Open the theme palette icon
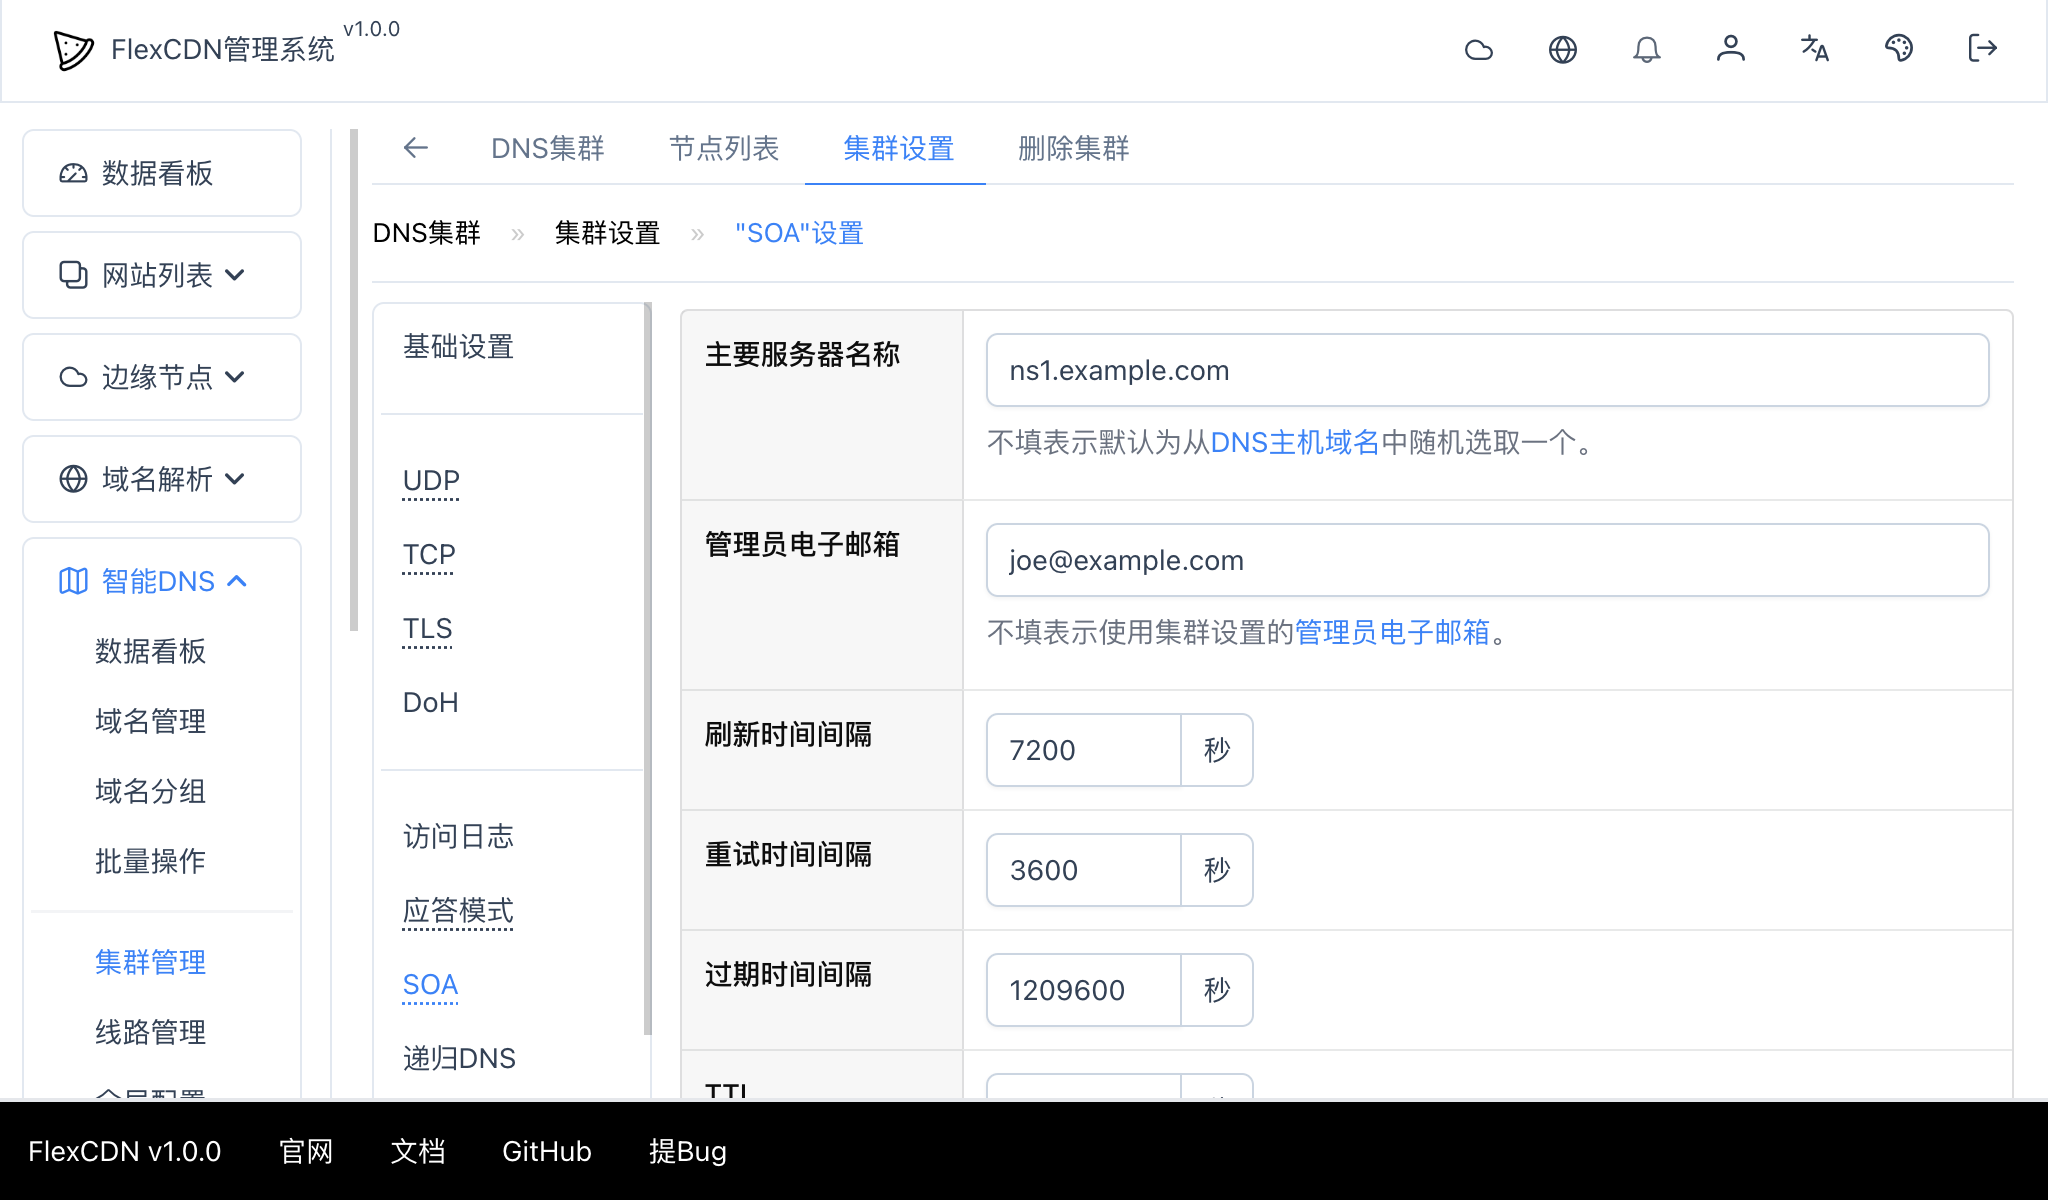This screenshot has height=1200, width=2048. click(x=1899, y=49)
